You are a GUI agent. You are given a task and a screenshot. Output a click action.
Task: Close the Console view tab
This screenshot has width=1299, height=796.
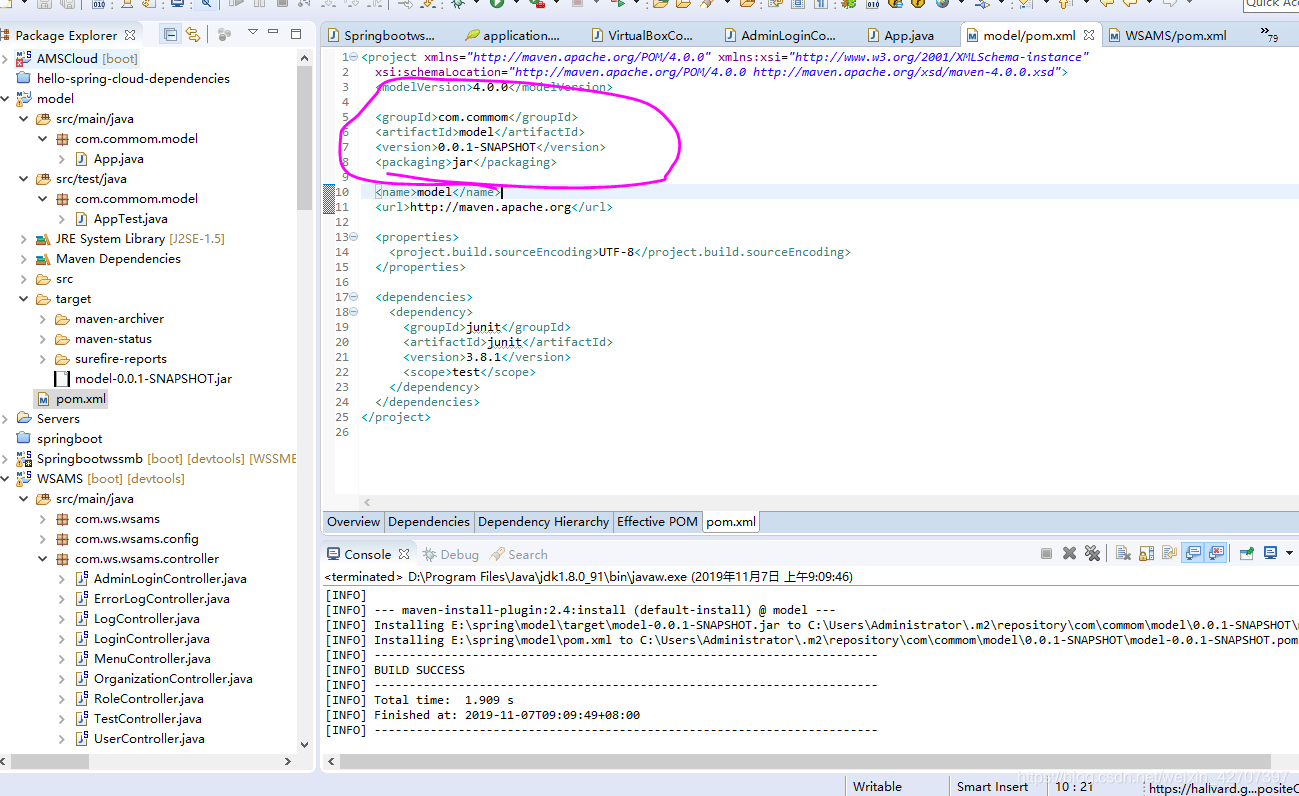pyautogui.click(x=404, y=554)
